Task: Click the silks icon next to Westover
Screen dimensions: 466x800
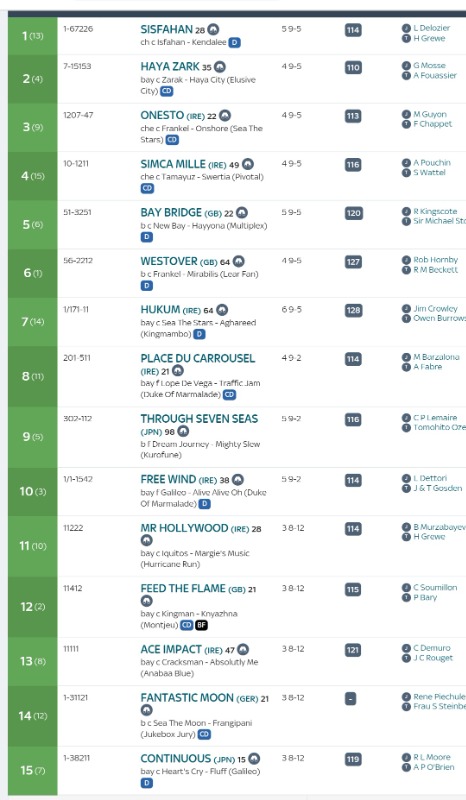Action: 238,262
